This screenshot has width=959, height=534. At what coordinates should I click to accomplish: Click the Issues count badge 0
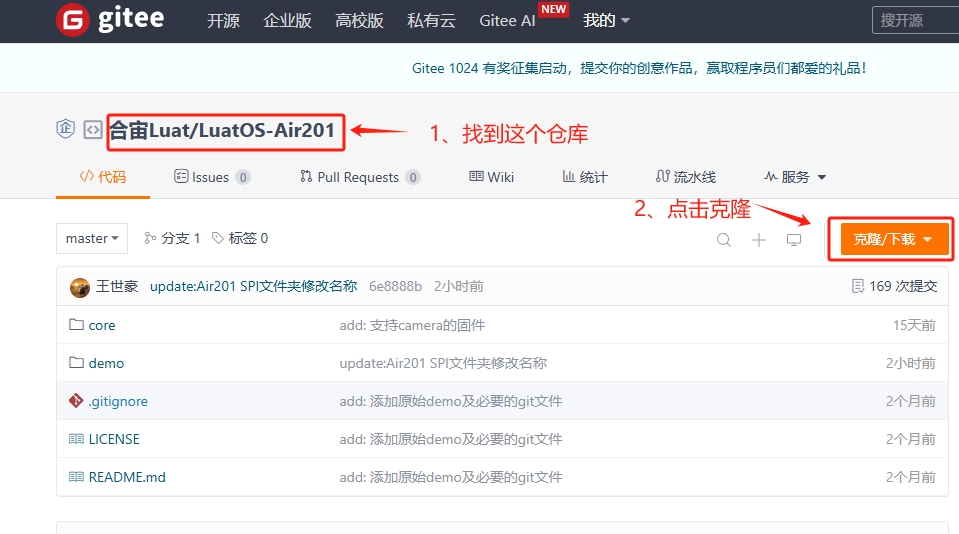(243, 177)
